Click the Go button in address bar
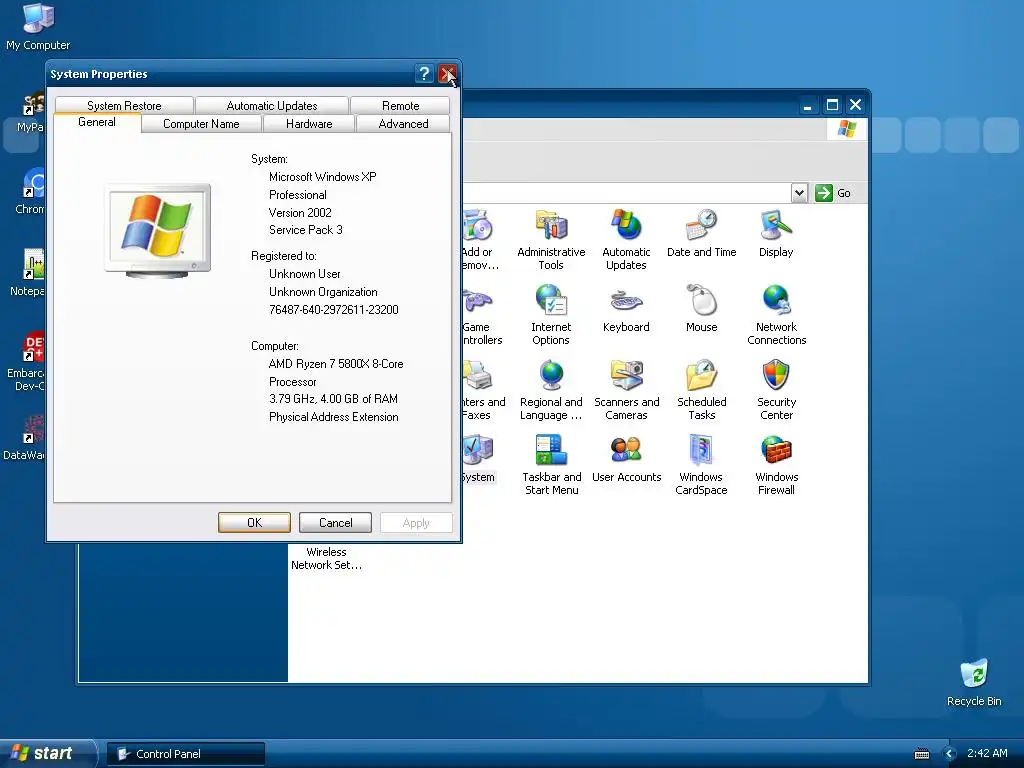 [833, 193]
